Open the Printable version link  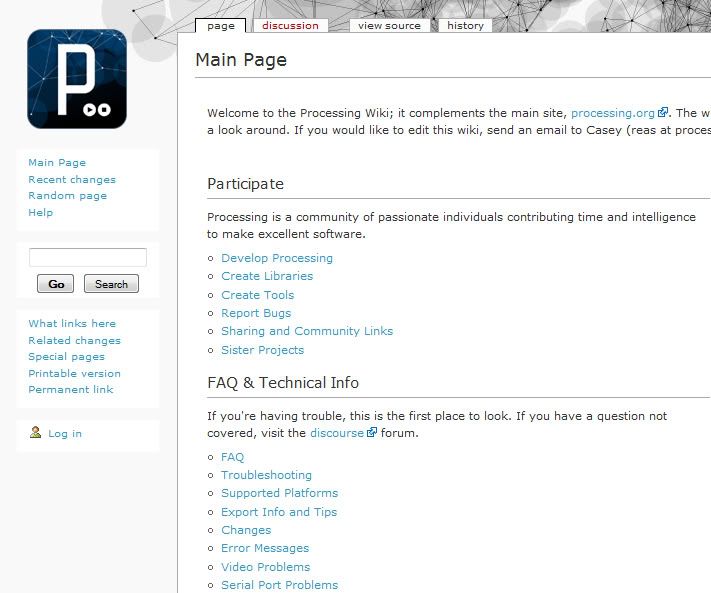pyautogui.click(x=74, y=373)
